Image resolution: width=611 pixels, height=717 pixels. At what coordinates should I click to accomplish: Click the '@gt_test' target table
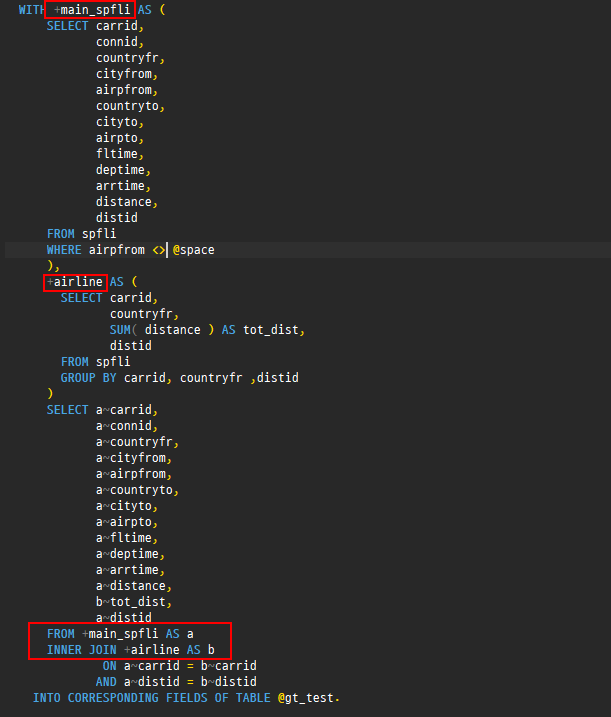pyautogui.click(x=306, y=698)
